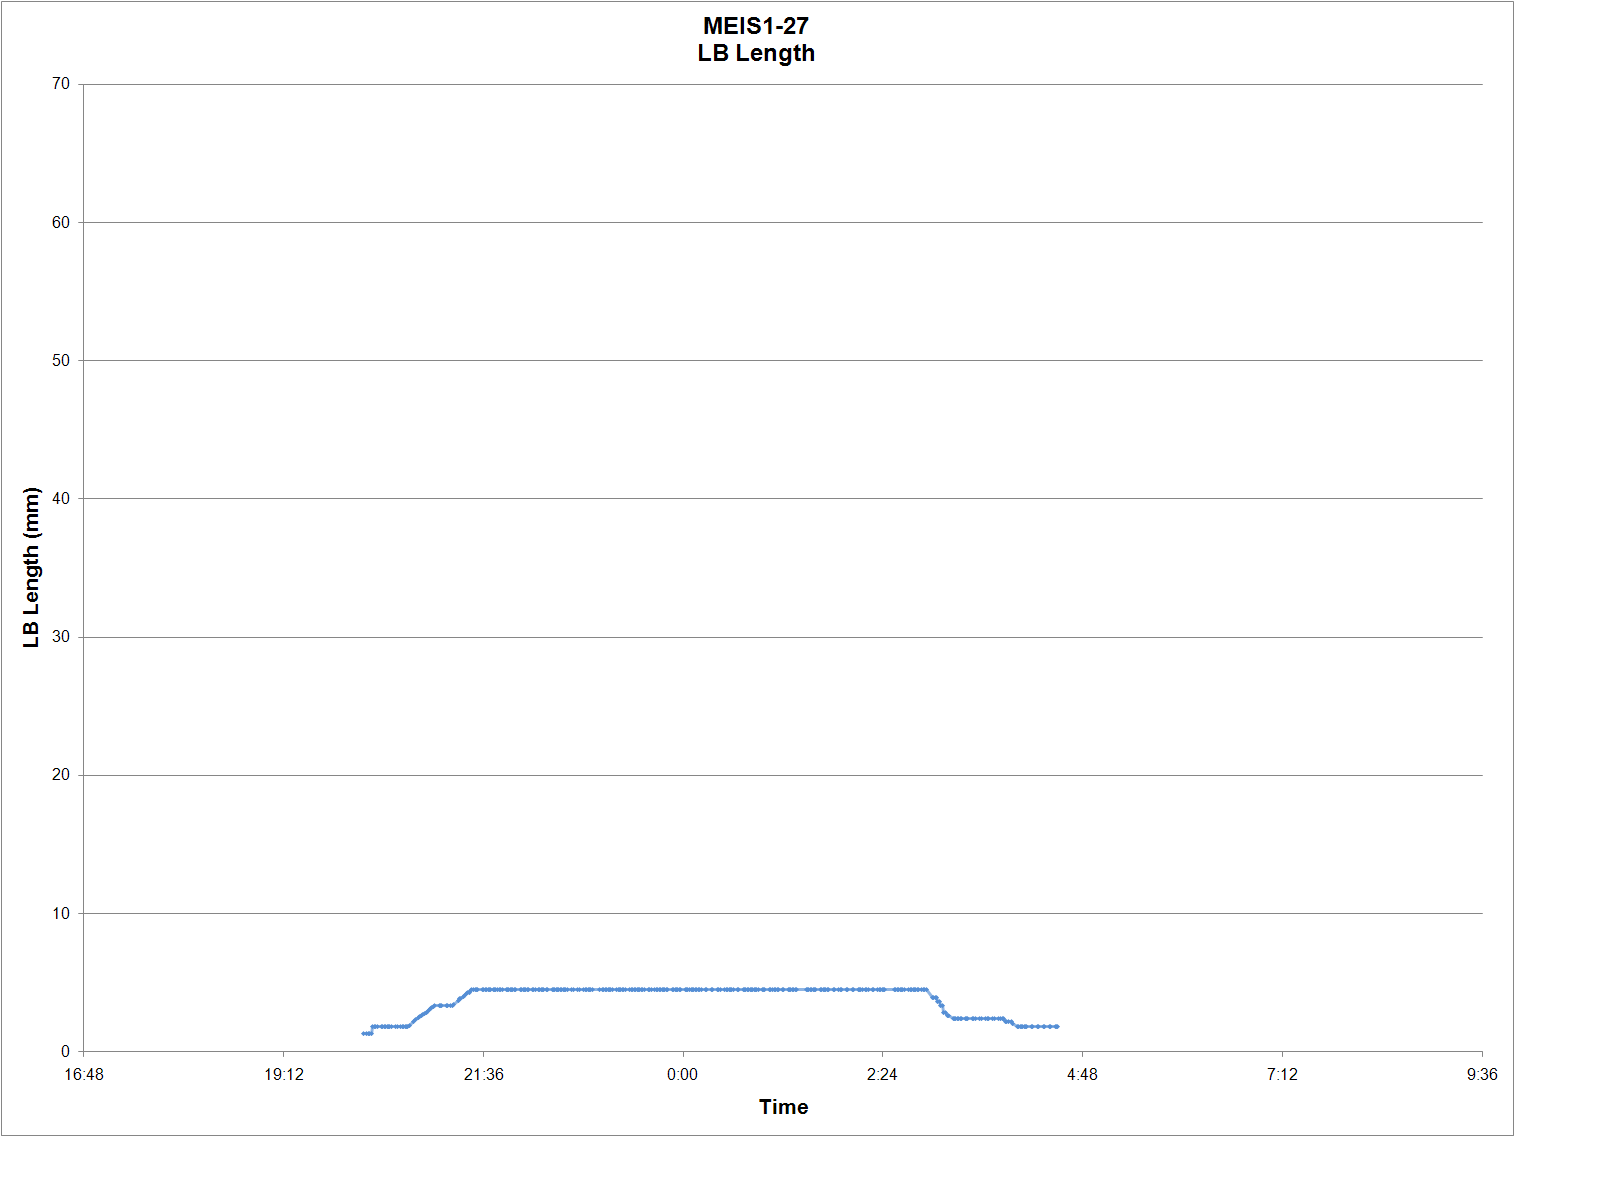This screenshot has width=1598, height=1202.
Task: Select the 50 tick label on the y-axis
Action: click(x=61, y=360)
